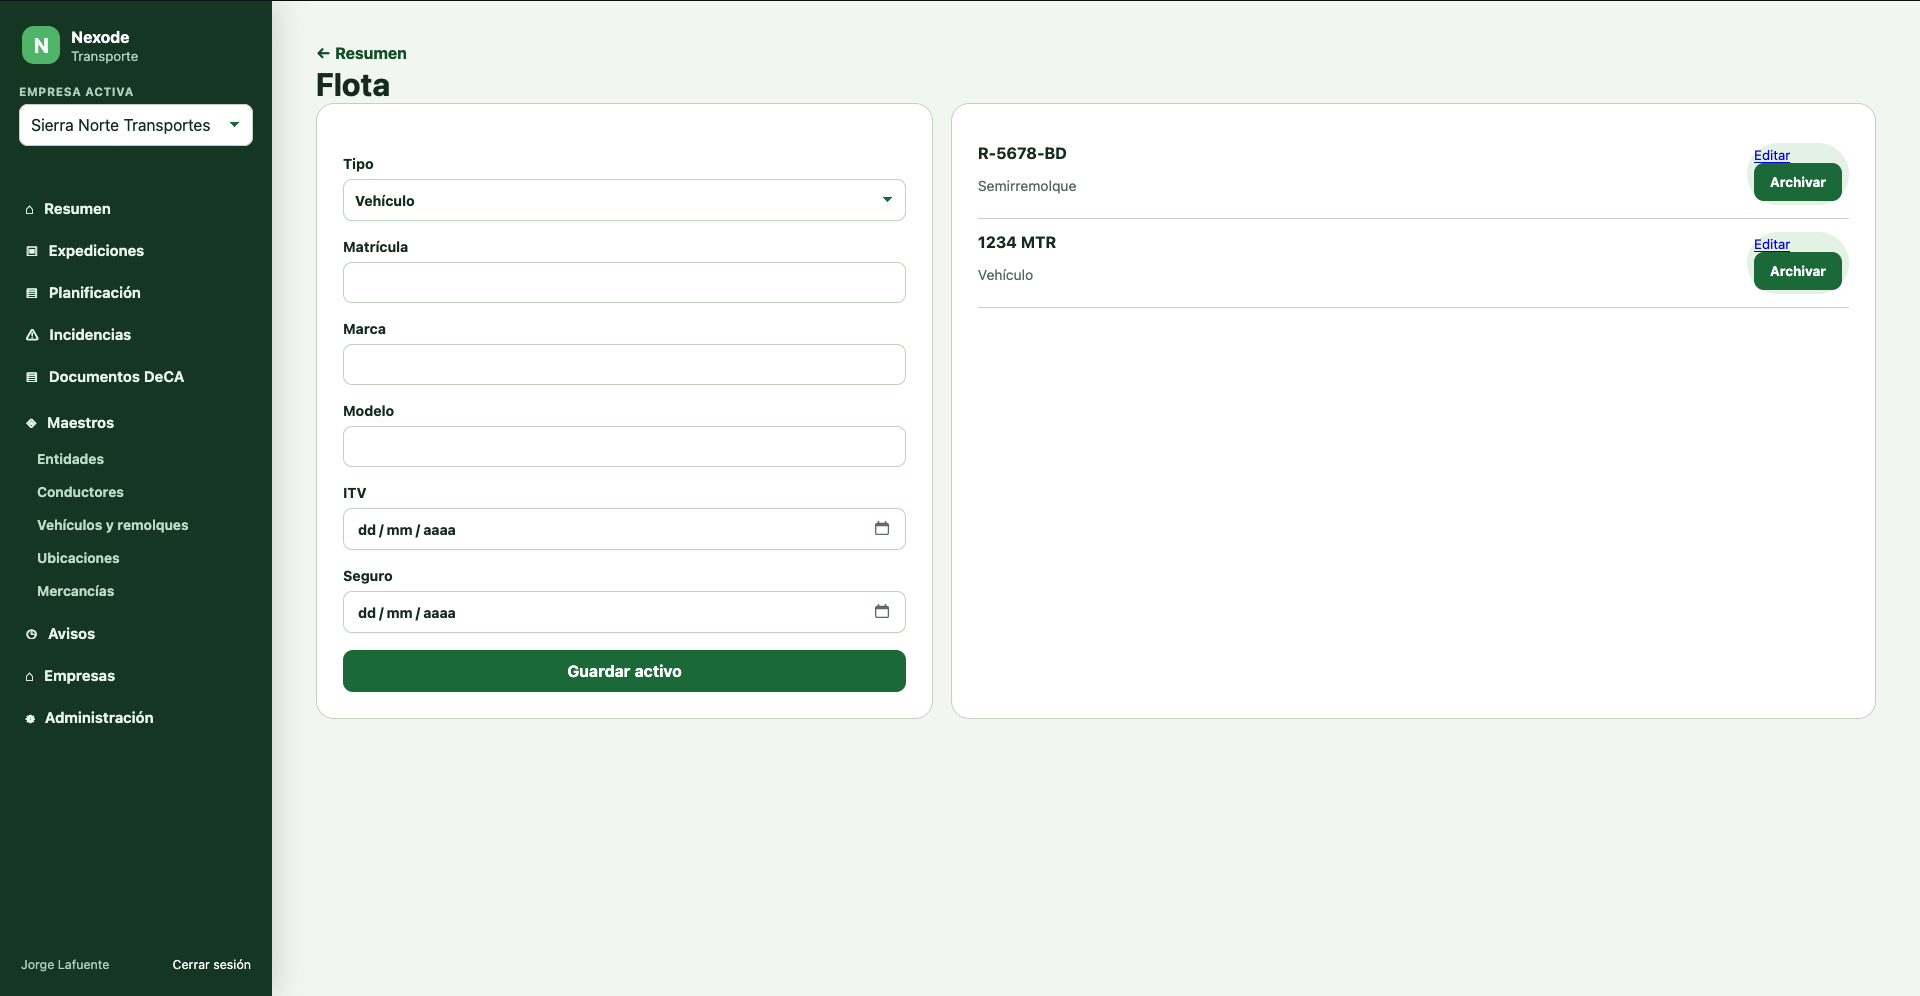Viewport: 1920px width, 996px height.
Task: Click into the Marca input field
Action: click(x=624, y=364)
